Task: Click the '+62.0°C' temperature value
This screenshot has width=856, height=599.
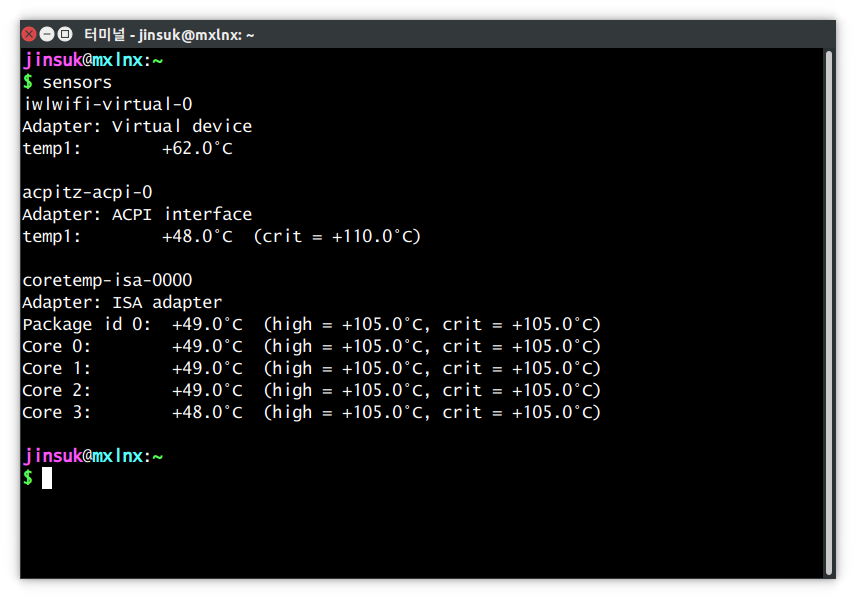Action: pos(197,149)
